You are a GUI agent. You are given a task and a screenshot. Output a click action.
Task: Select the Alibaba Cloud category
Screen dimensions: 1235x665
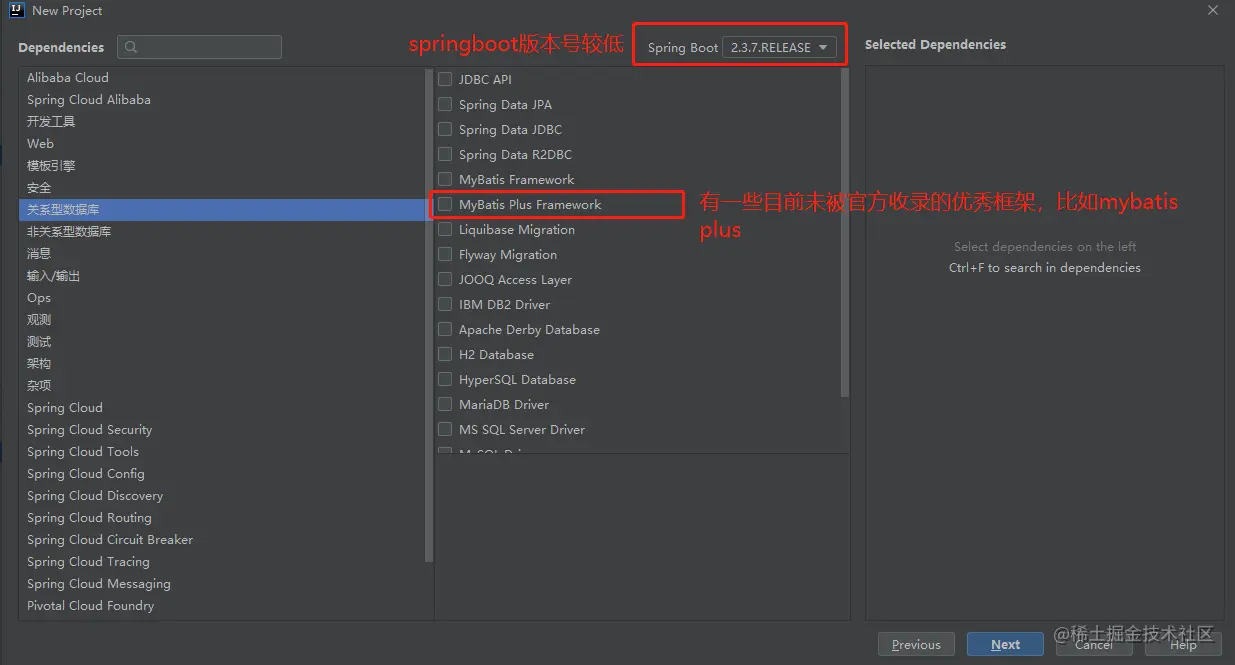[222, 77]
